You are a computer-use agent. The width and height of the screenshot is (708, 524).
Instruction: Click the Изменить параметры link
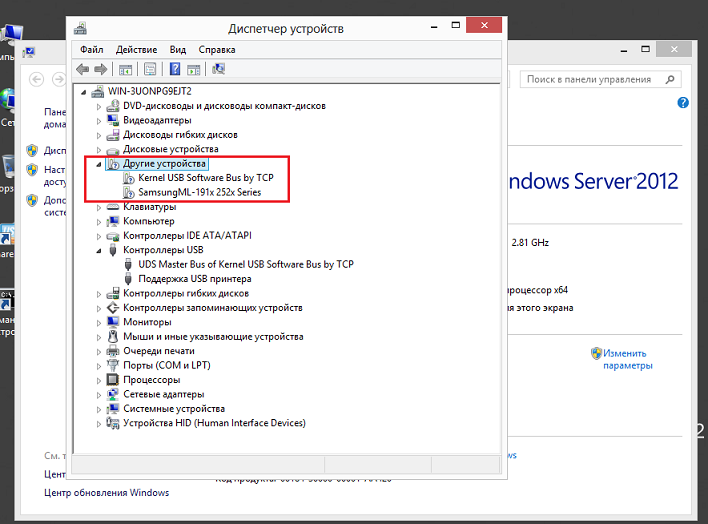pos(627,359)
